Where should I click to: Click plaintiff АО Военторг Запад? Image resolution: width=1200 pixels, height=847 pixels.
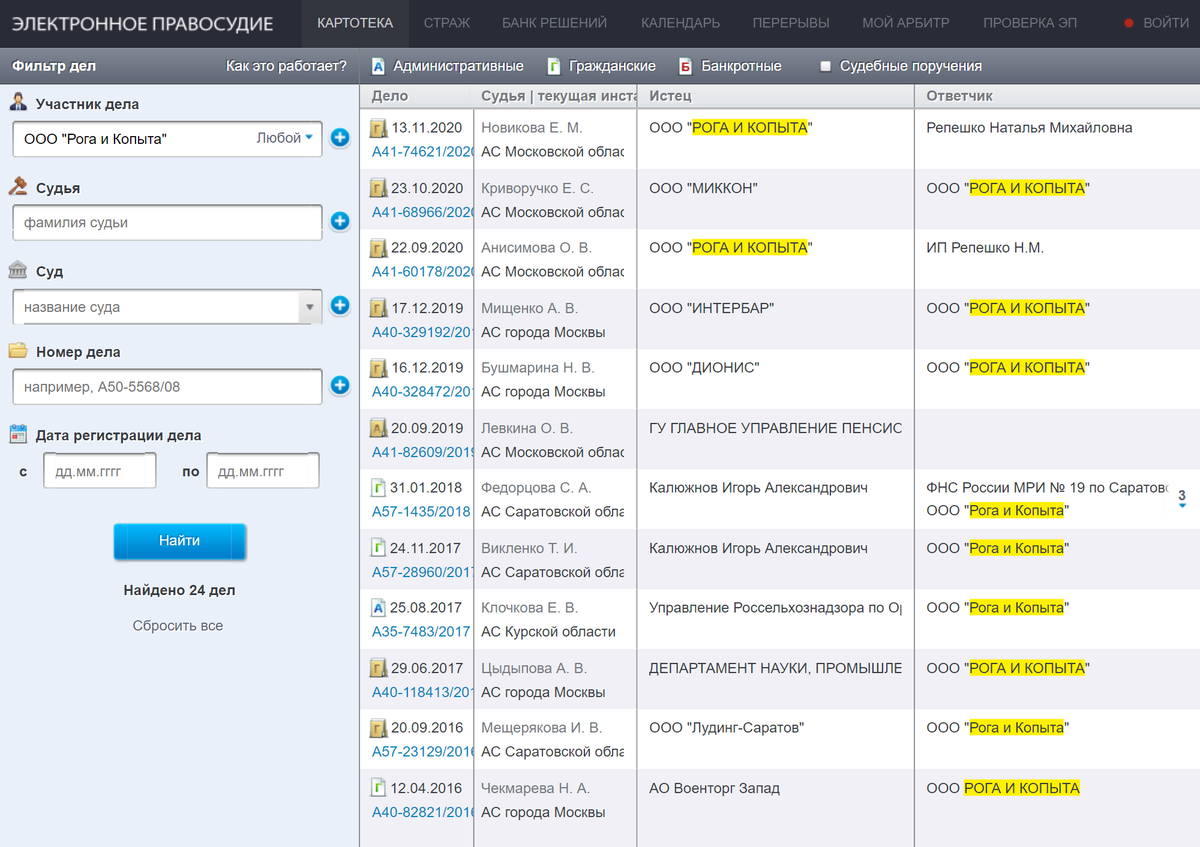click(715, 788)
